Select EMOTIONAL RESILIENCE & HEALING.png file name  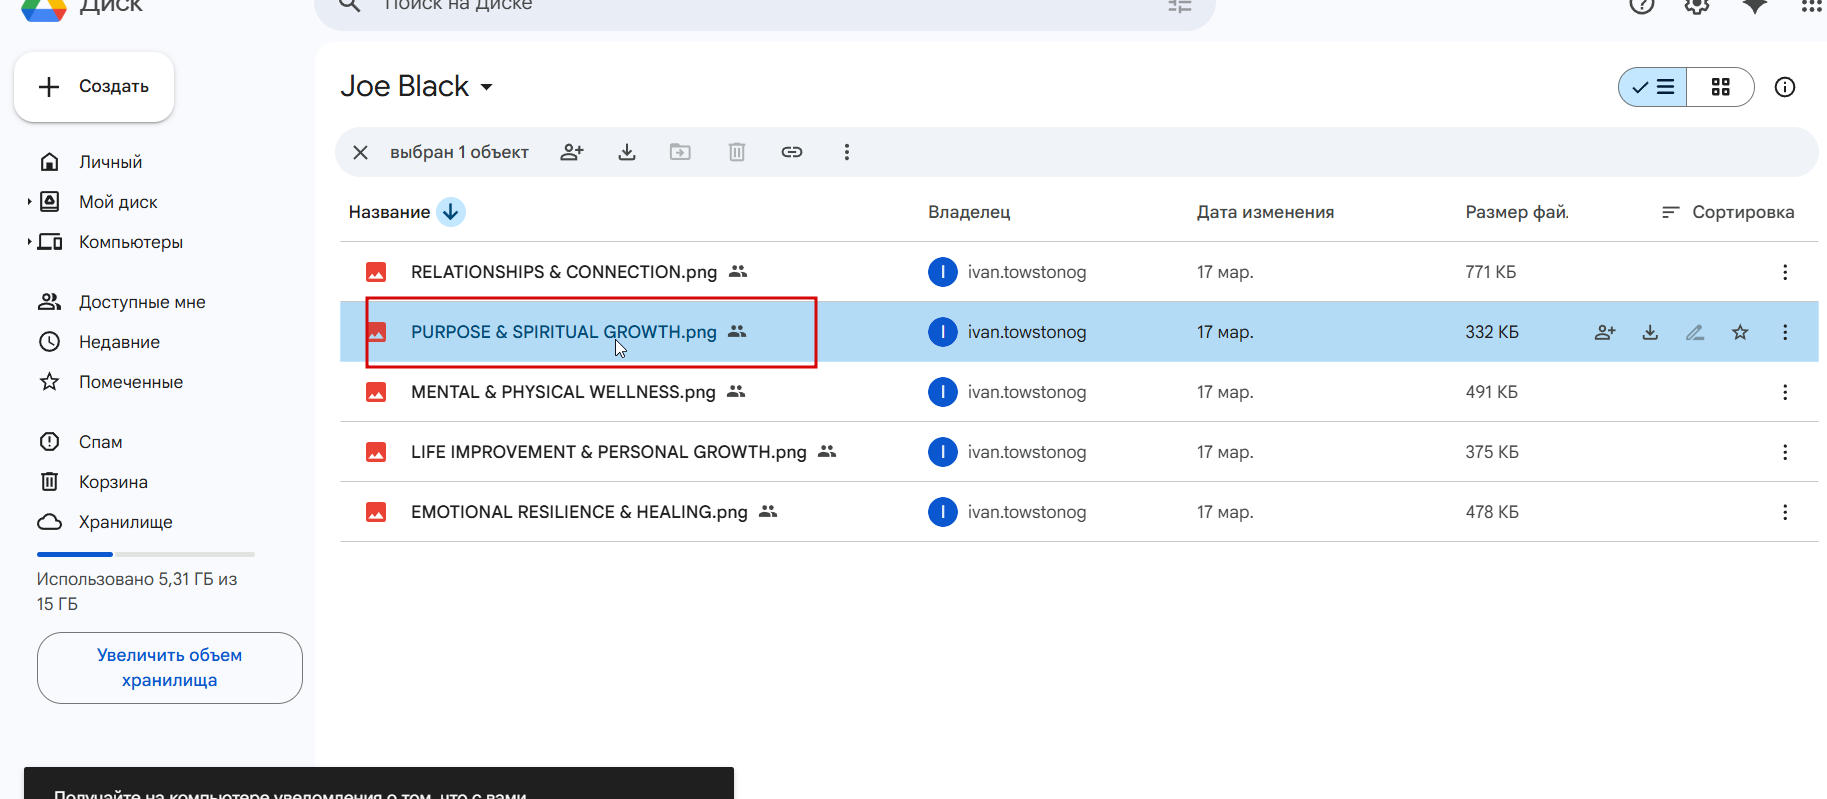tap(579, 512)
